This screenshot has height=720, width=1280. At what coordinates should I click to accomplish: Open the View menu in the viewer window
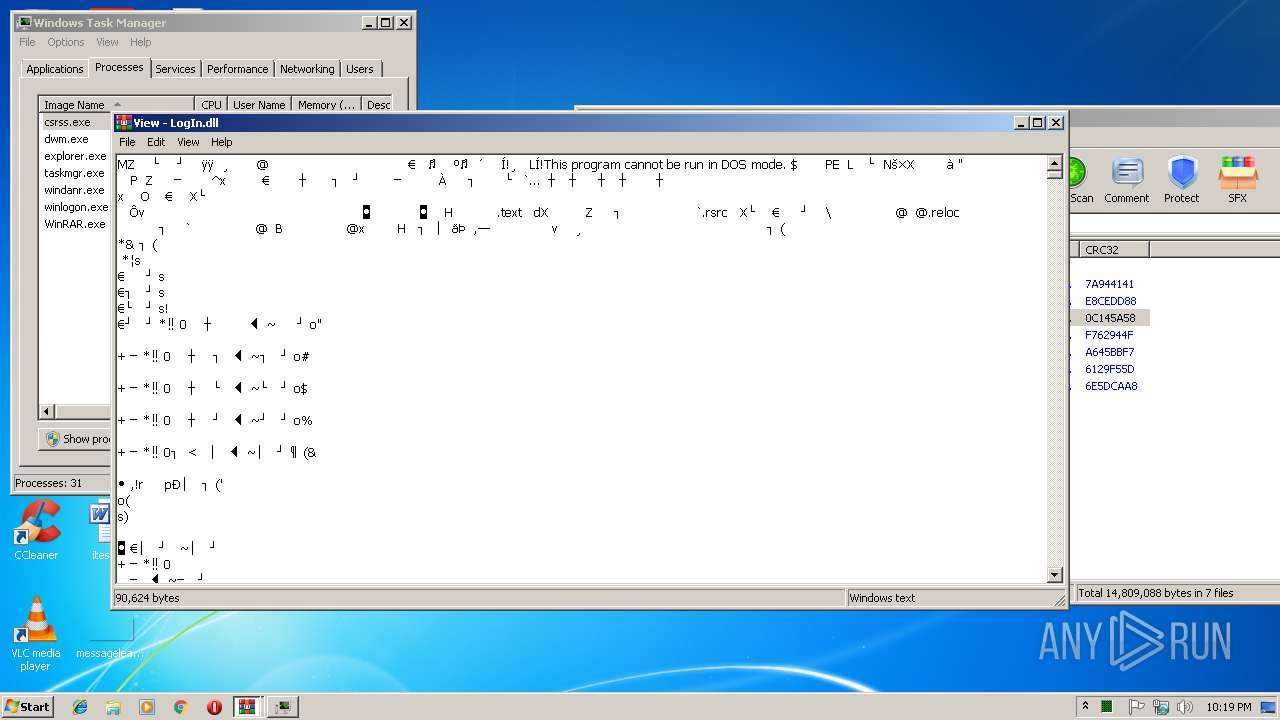pos(188,142)
